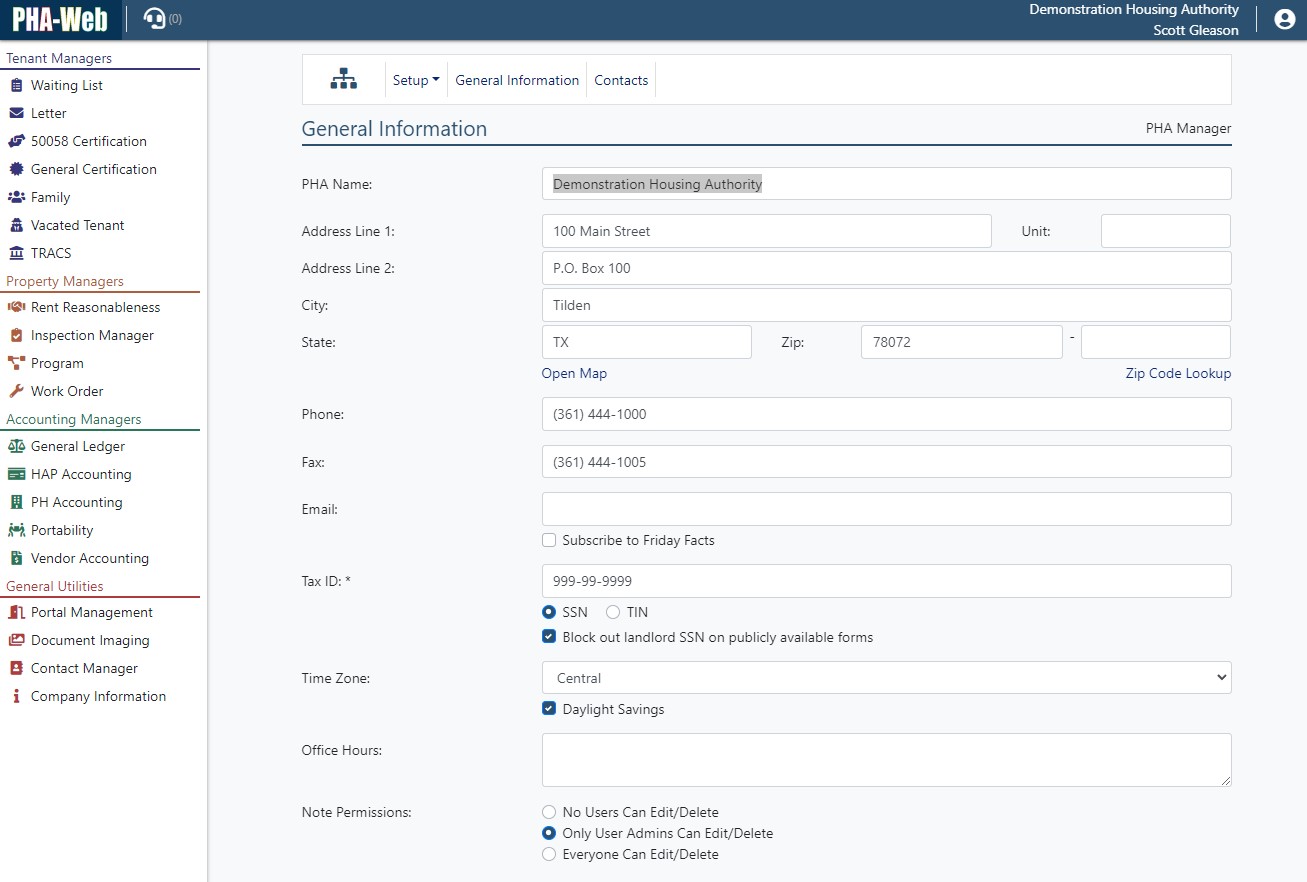Click the Waiting List clipboard icon
This screenshot has width=1307, height=882.
16,86
